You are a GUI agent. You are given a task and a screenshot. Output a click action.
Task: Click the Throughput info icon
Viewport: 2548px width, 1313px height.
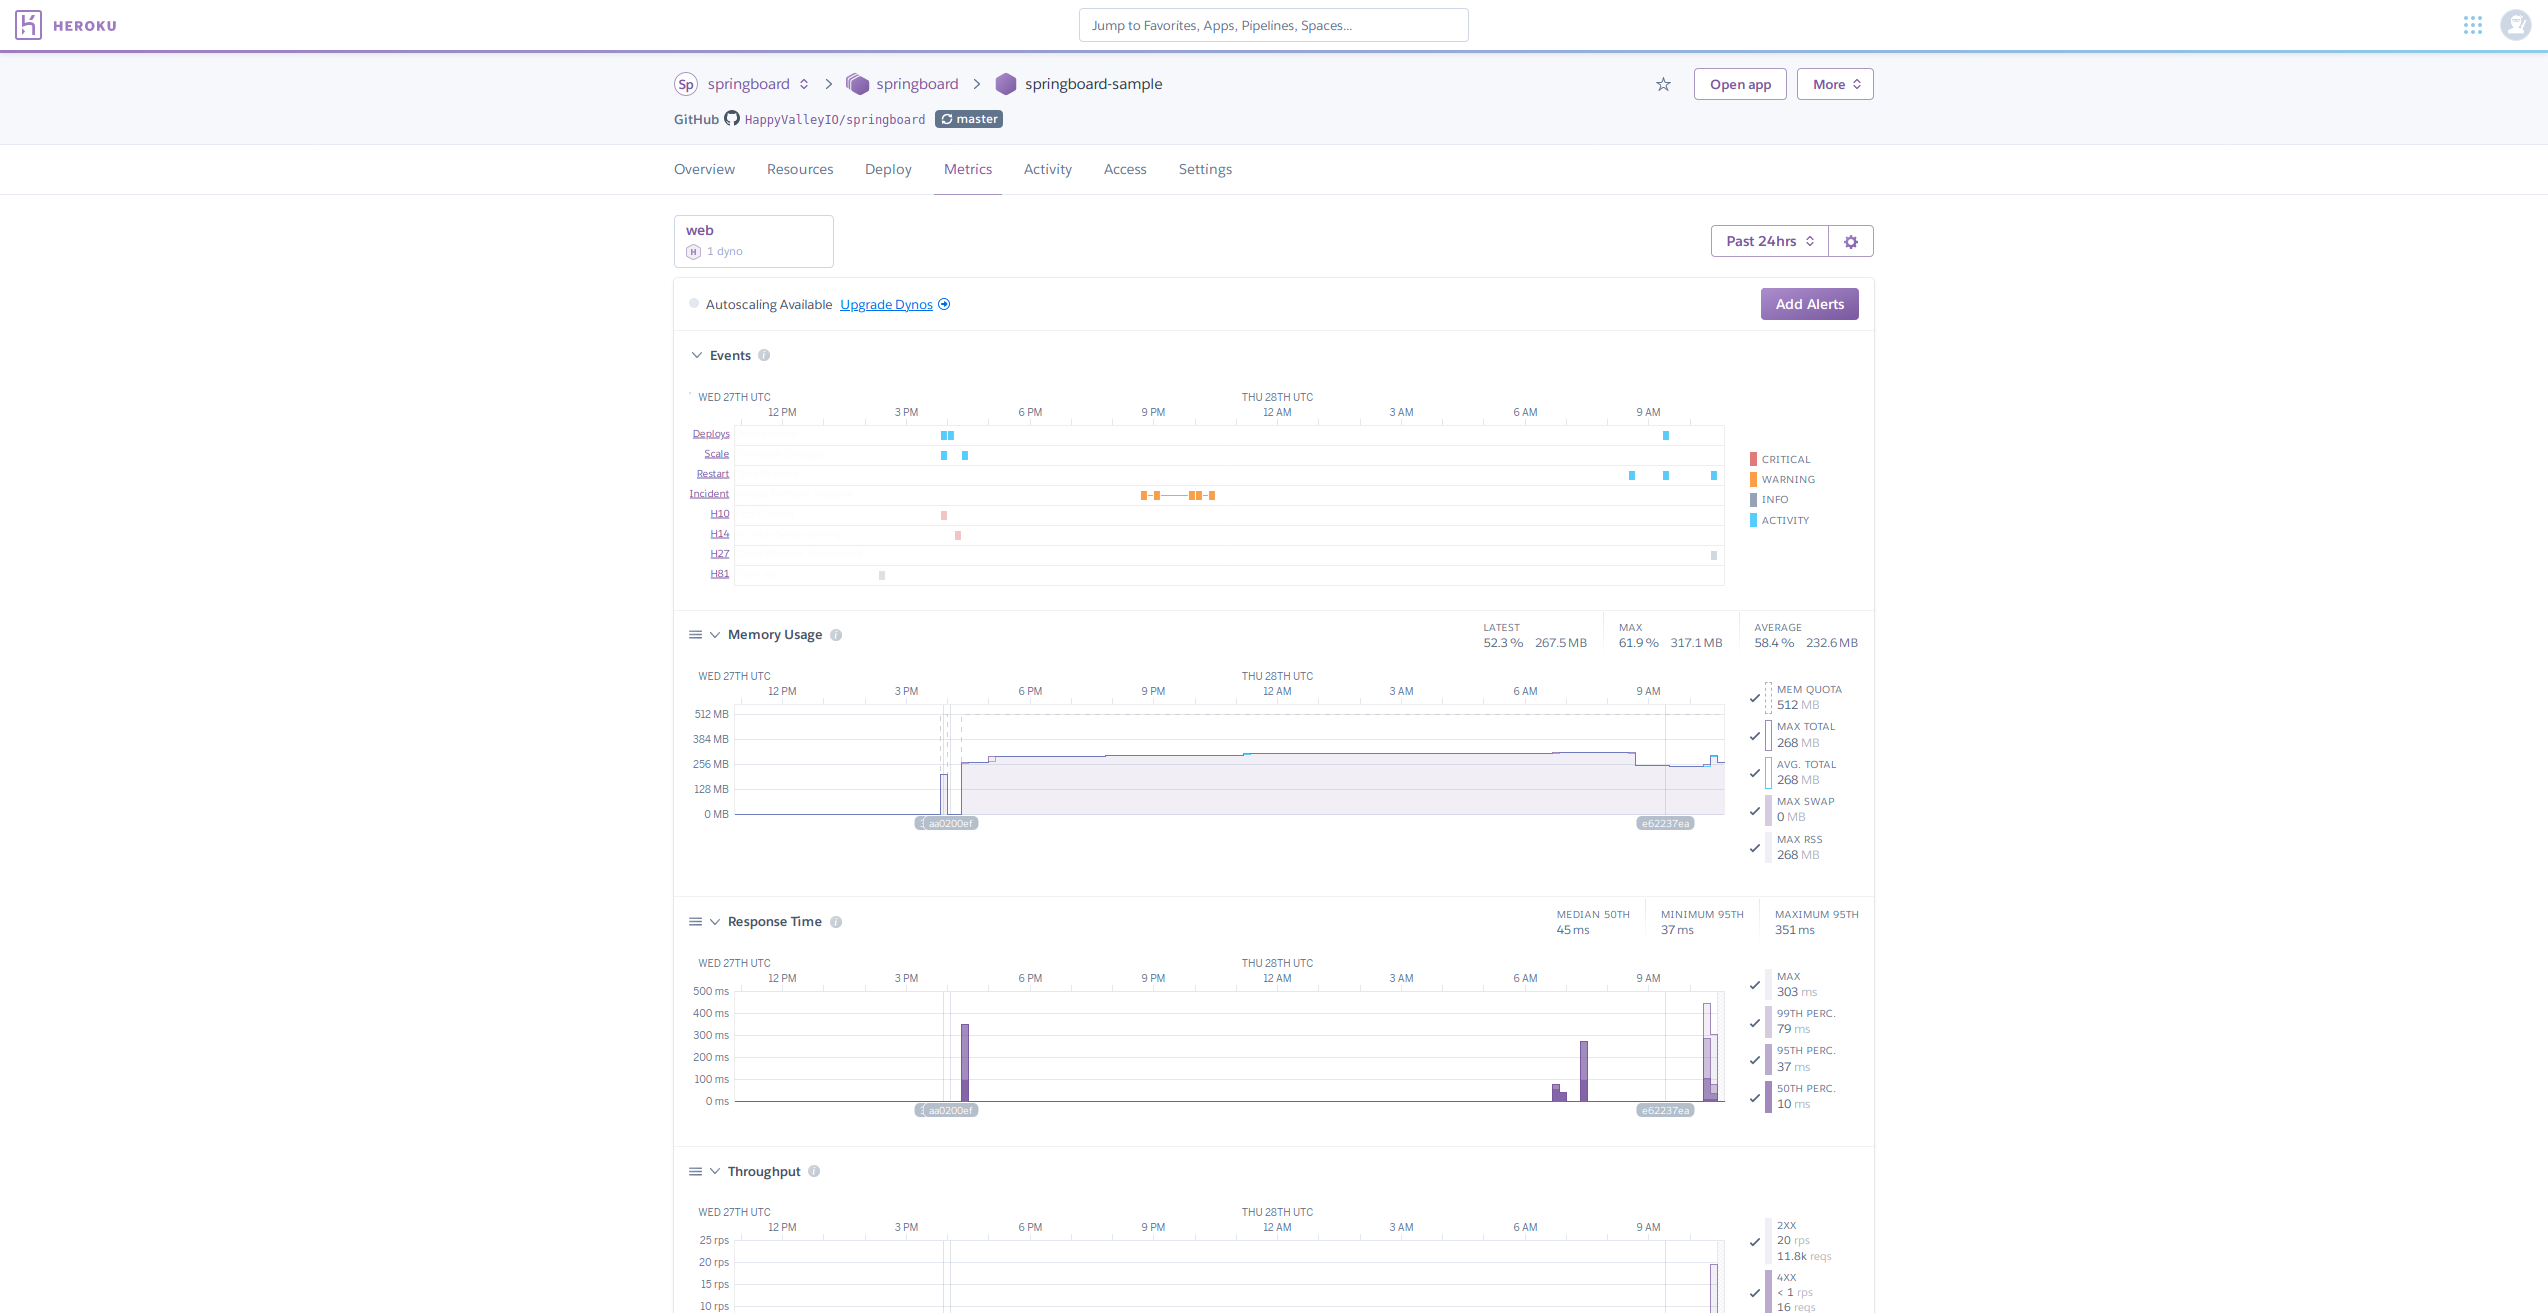(x=814, y=1171)
